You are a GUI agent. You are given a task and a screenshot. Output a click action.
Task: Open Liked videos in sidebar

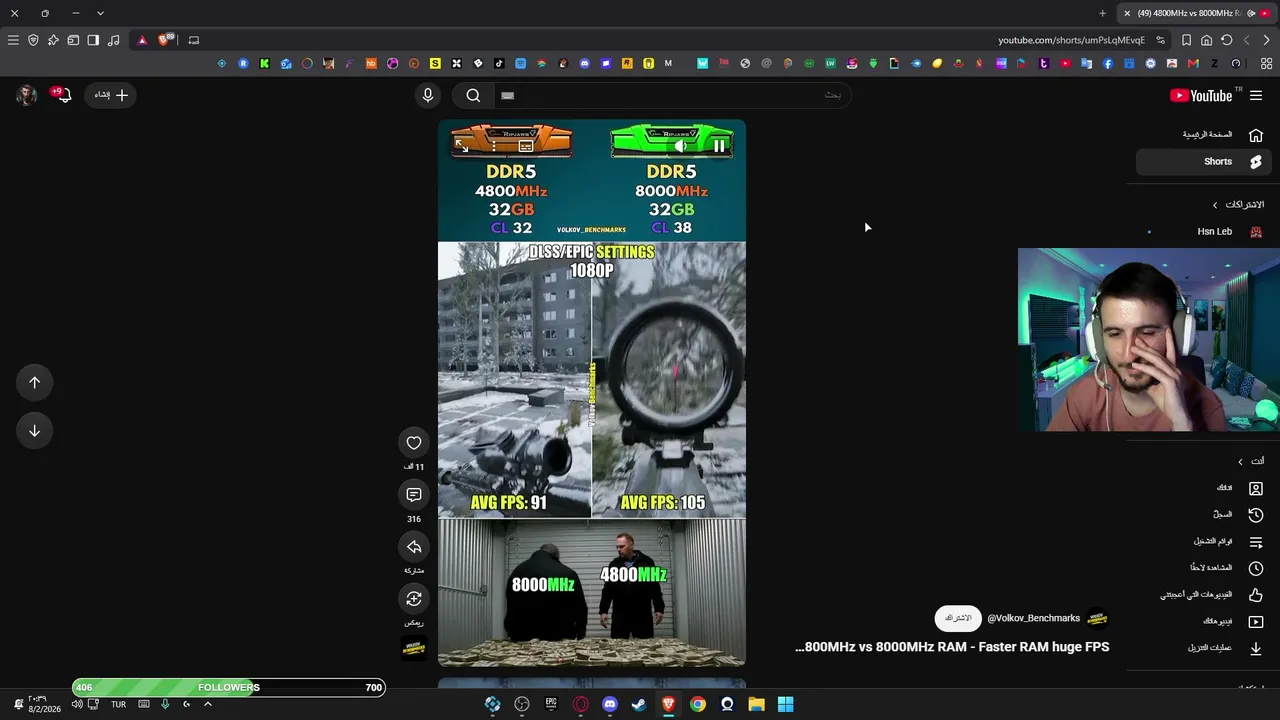(1204, 594)
